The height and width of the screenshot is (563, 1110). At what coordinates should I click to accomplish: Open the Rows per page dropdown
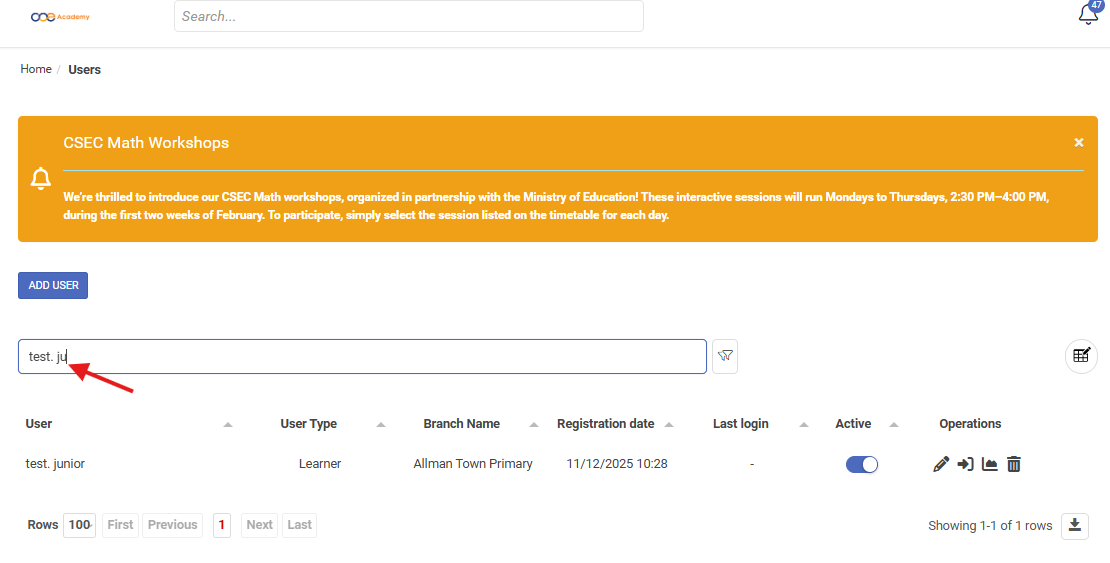(x=79, y=525)
